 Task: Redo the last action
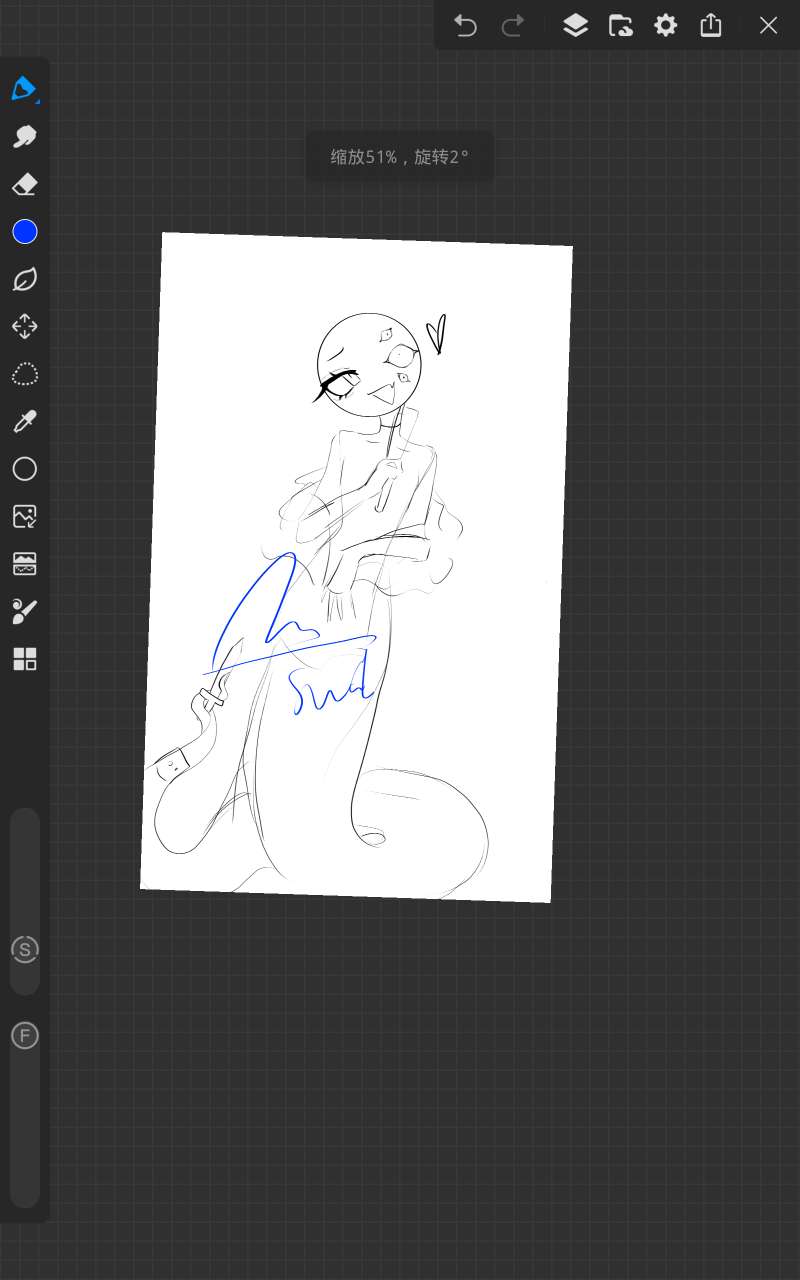point(513,25)
